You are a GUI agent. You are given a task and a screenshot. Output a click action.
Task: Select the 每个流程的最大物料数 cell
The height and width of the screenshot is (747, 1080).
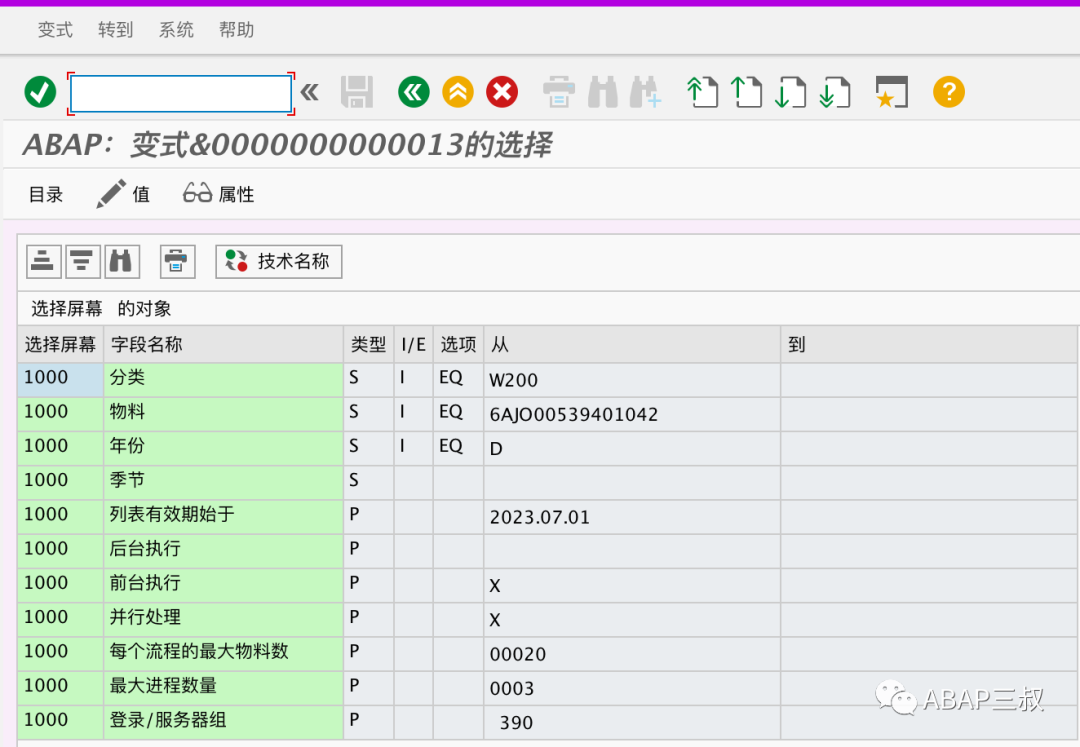(223, 653)
